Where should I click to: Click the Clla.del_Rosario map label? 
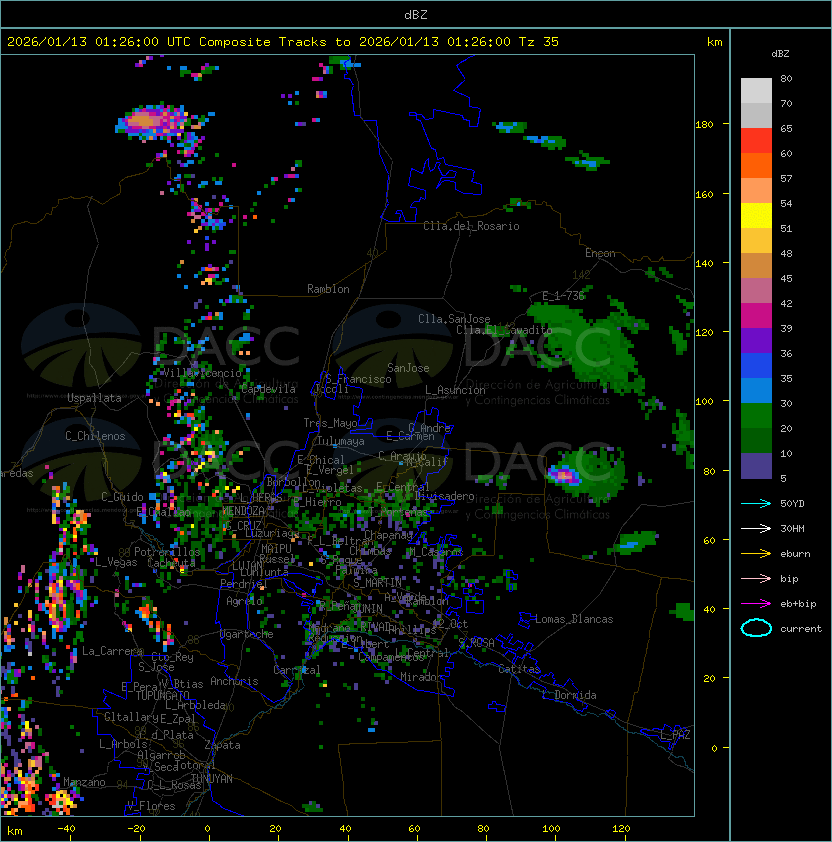471,226
